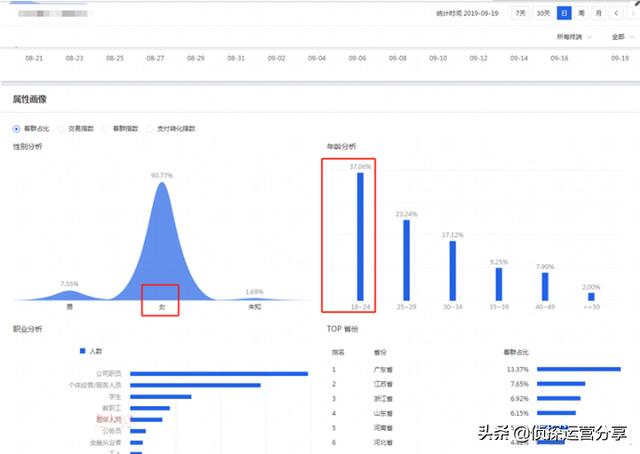The image size is (640, 454).
Task: Select the 客群占比 radio button
Action: [17, 129]
